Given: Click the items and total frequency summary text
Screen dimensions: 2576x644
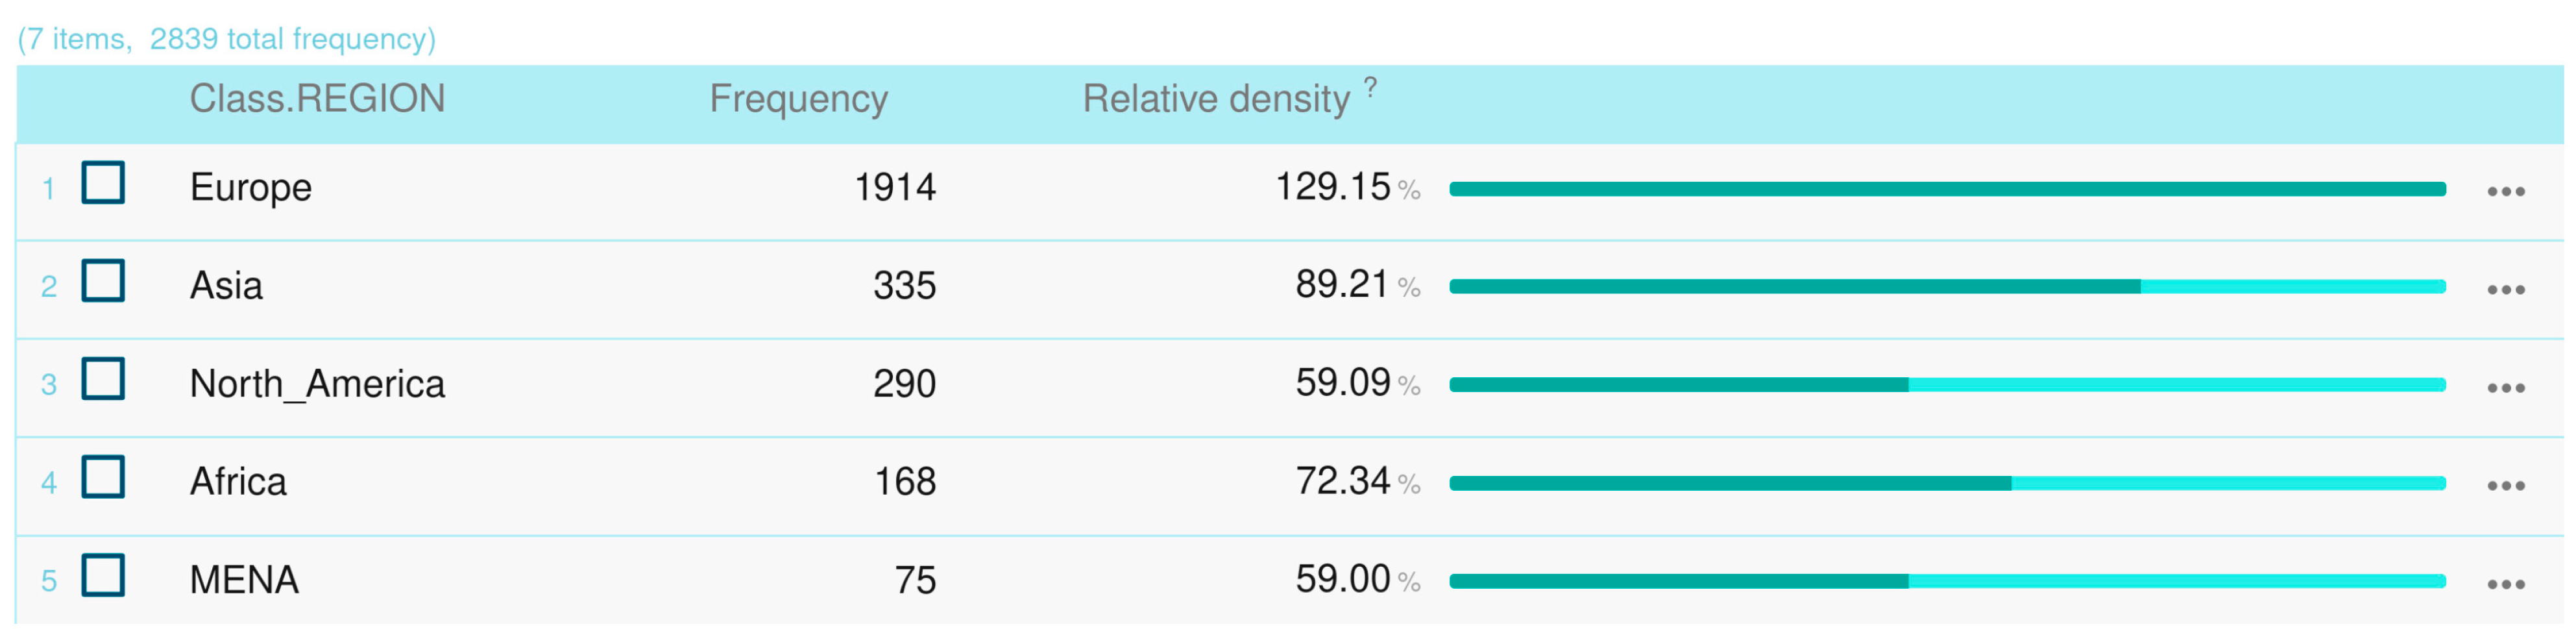Looking at the screenshot, I should (x=227, y=39).
